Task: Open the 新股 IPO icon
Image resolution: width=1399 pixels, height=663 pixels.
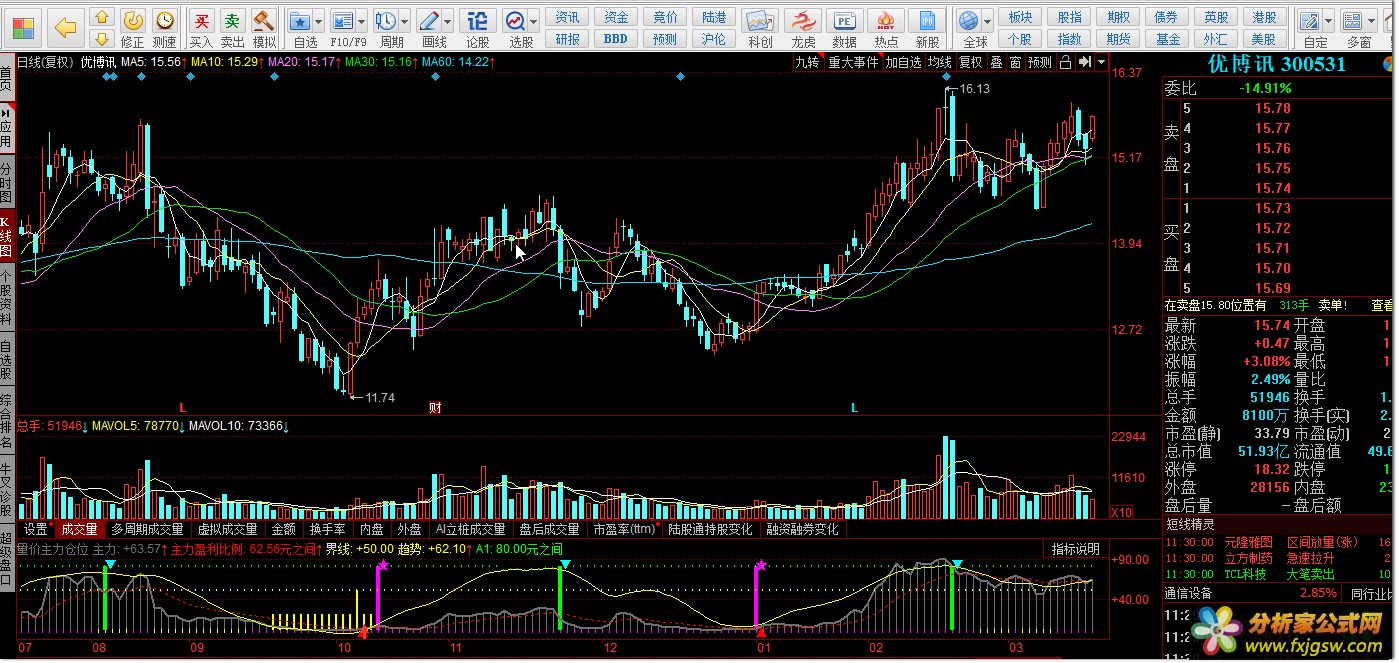Action: tap(928, 22)
